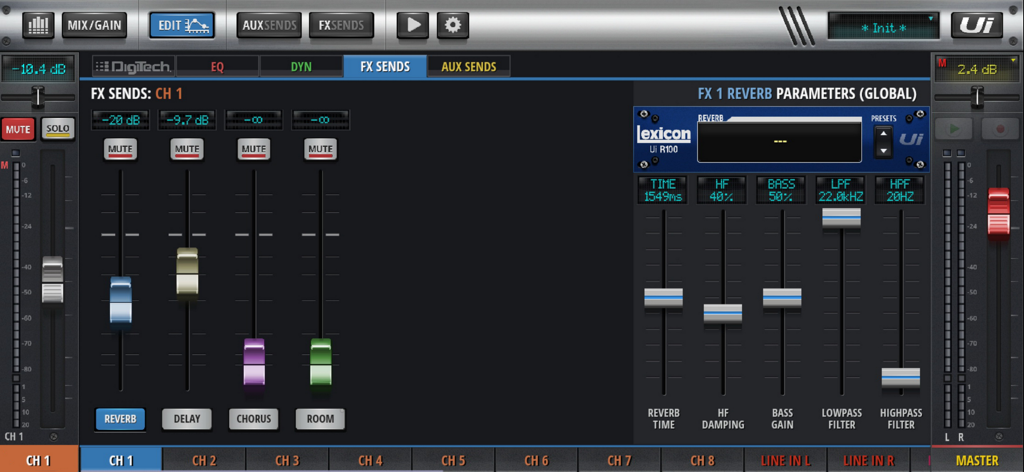Switch to the AUX SENDS tab

coord(468,67)
